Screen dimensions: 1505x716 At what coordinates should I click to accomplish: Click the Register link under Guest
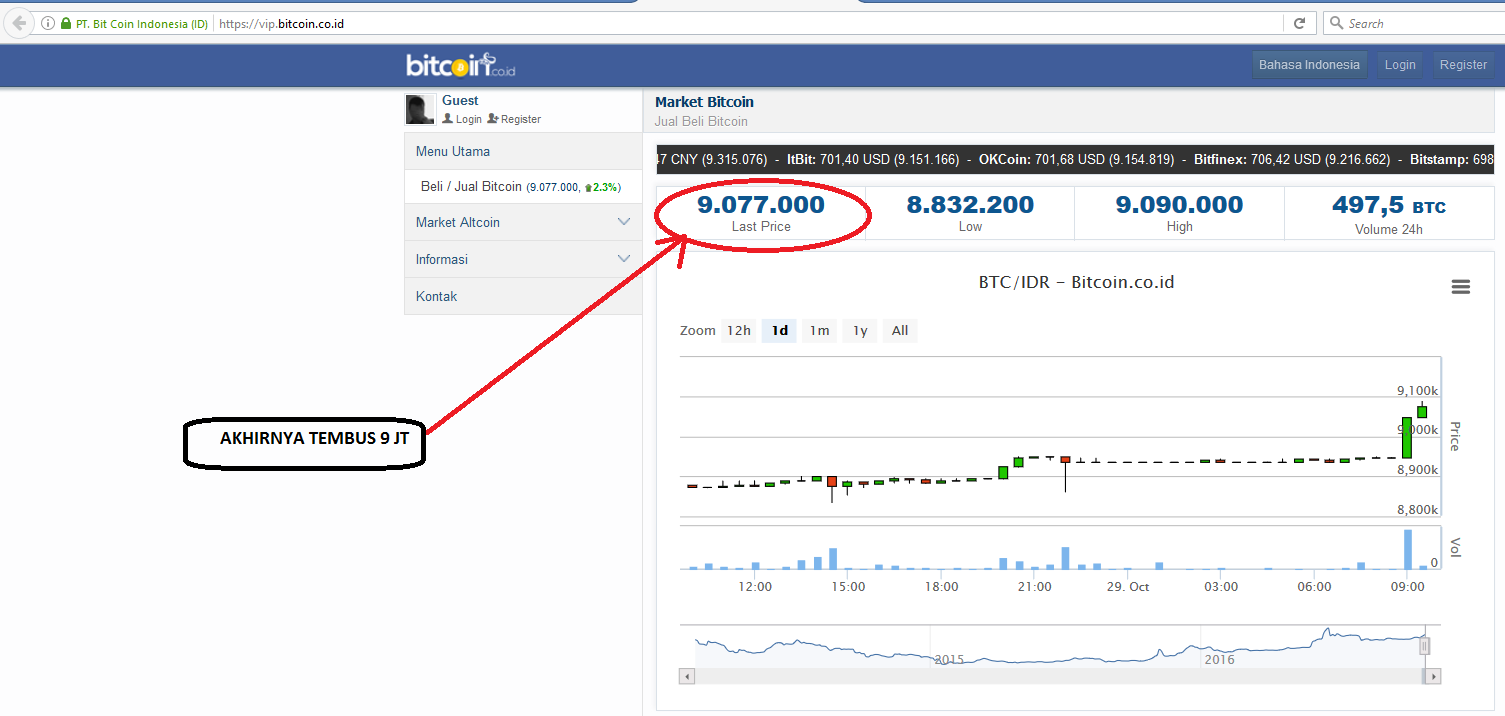[514, 119]
